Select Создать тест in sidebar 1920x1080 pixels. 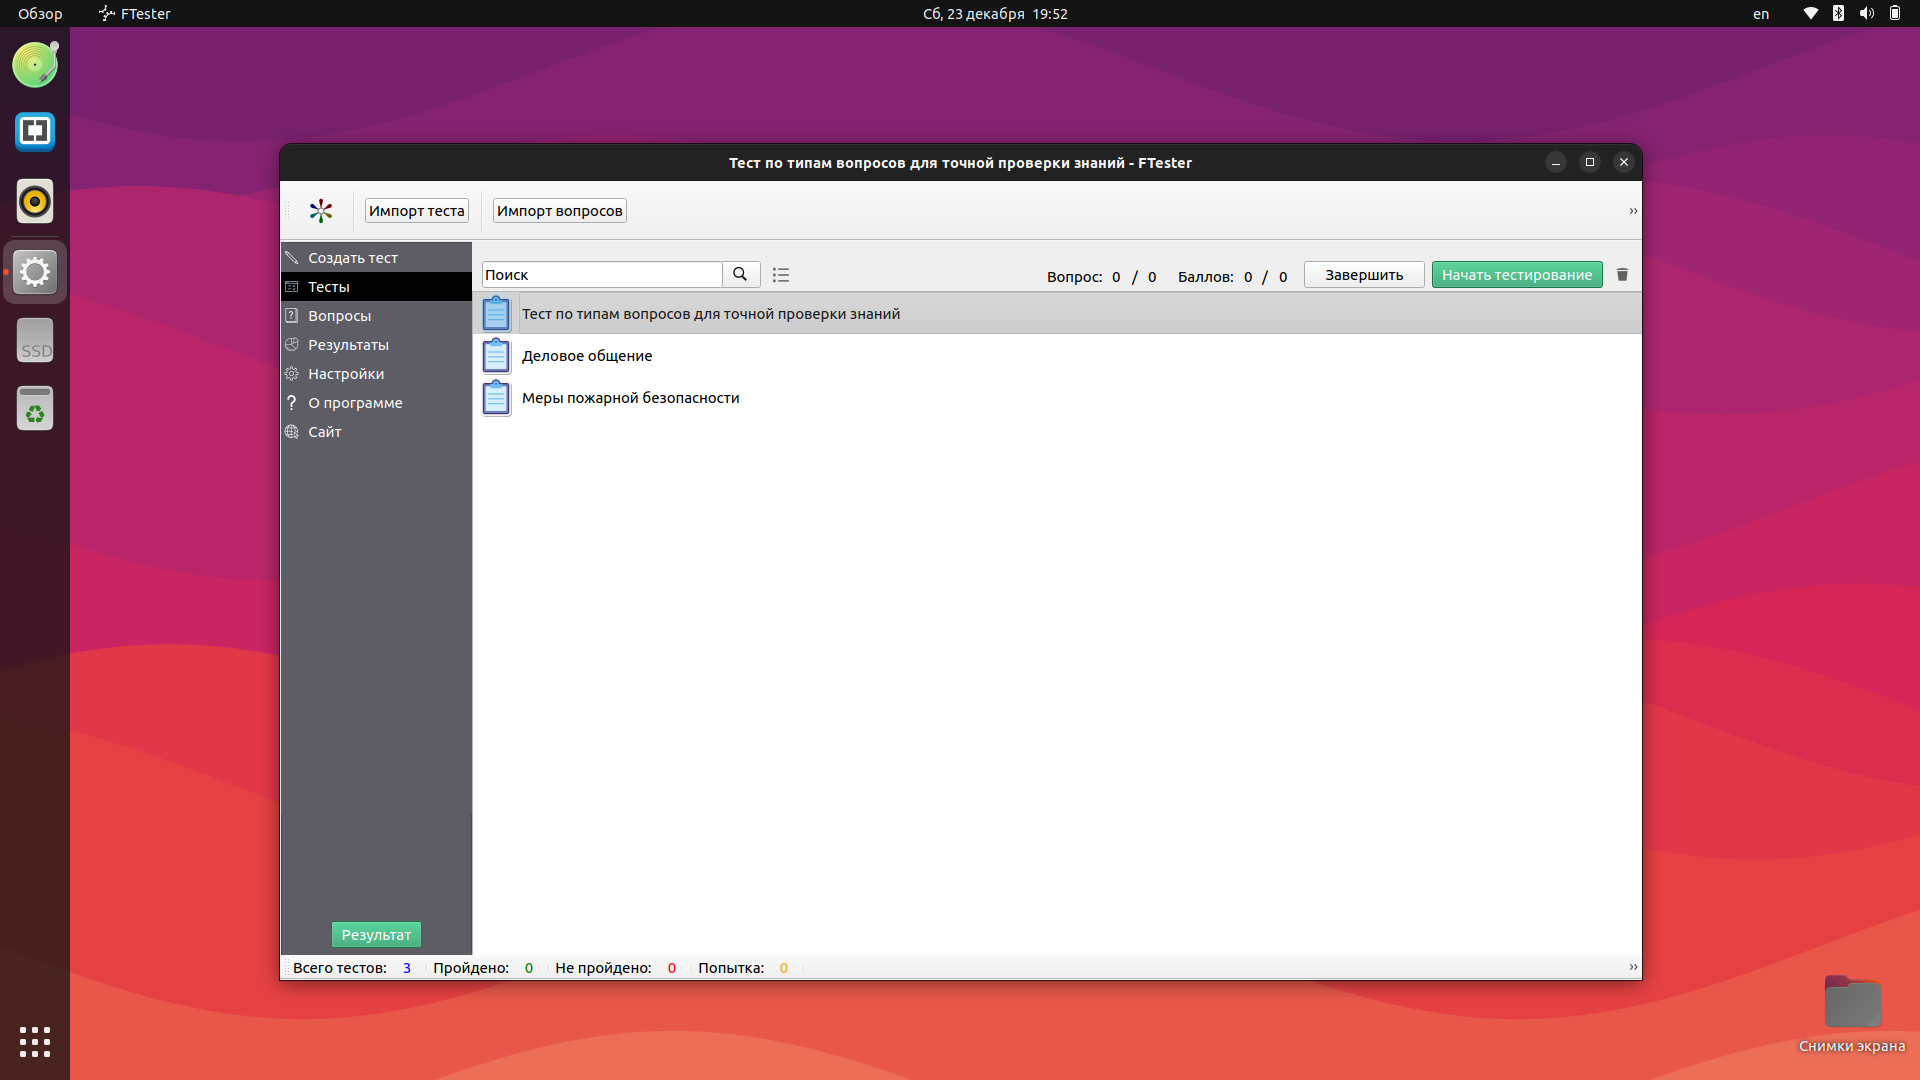(x=352, y=258)
